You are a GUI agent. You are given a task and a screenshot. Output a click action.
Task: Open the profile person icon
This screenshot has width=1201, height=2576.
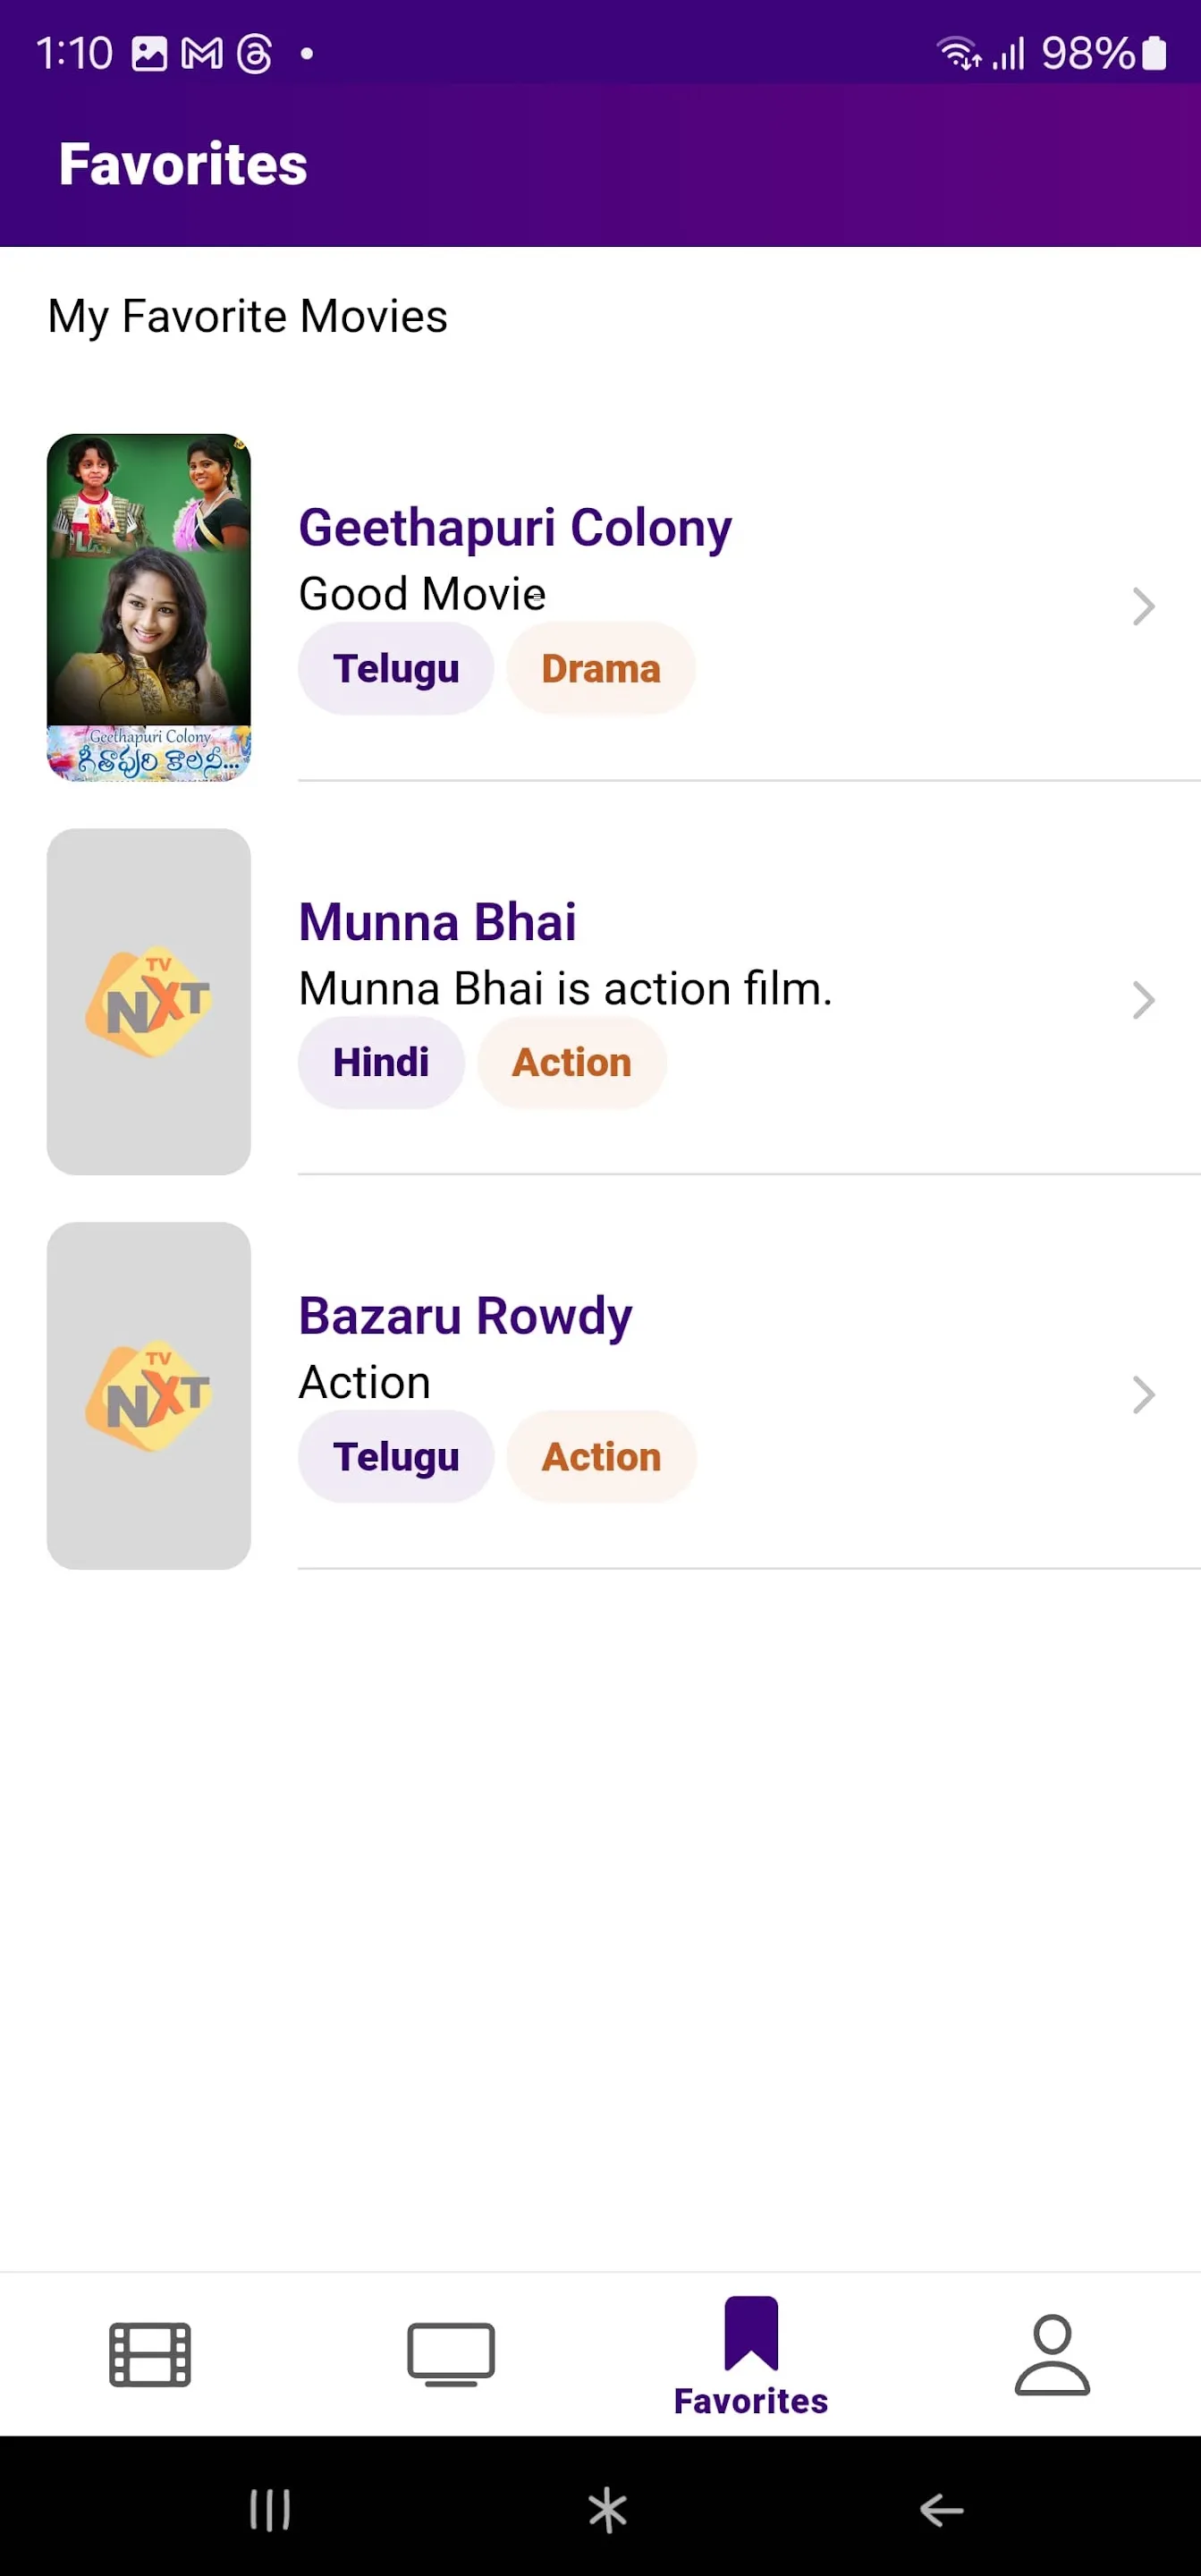click(1052, 2354)
